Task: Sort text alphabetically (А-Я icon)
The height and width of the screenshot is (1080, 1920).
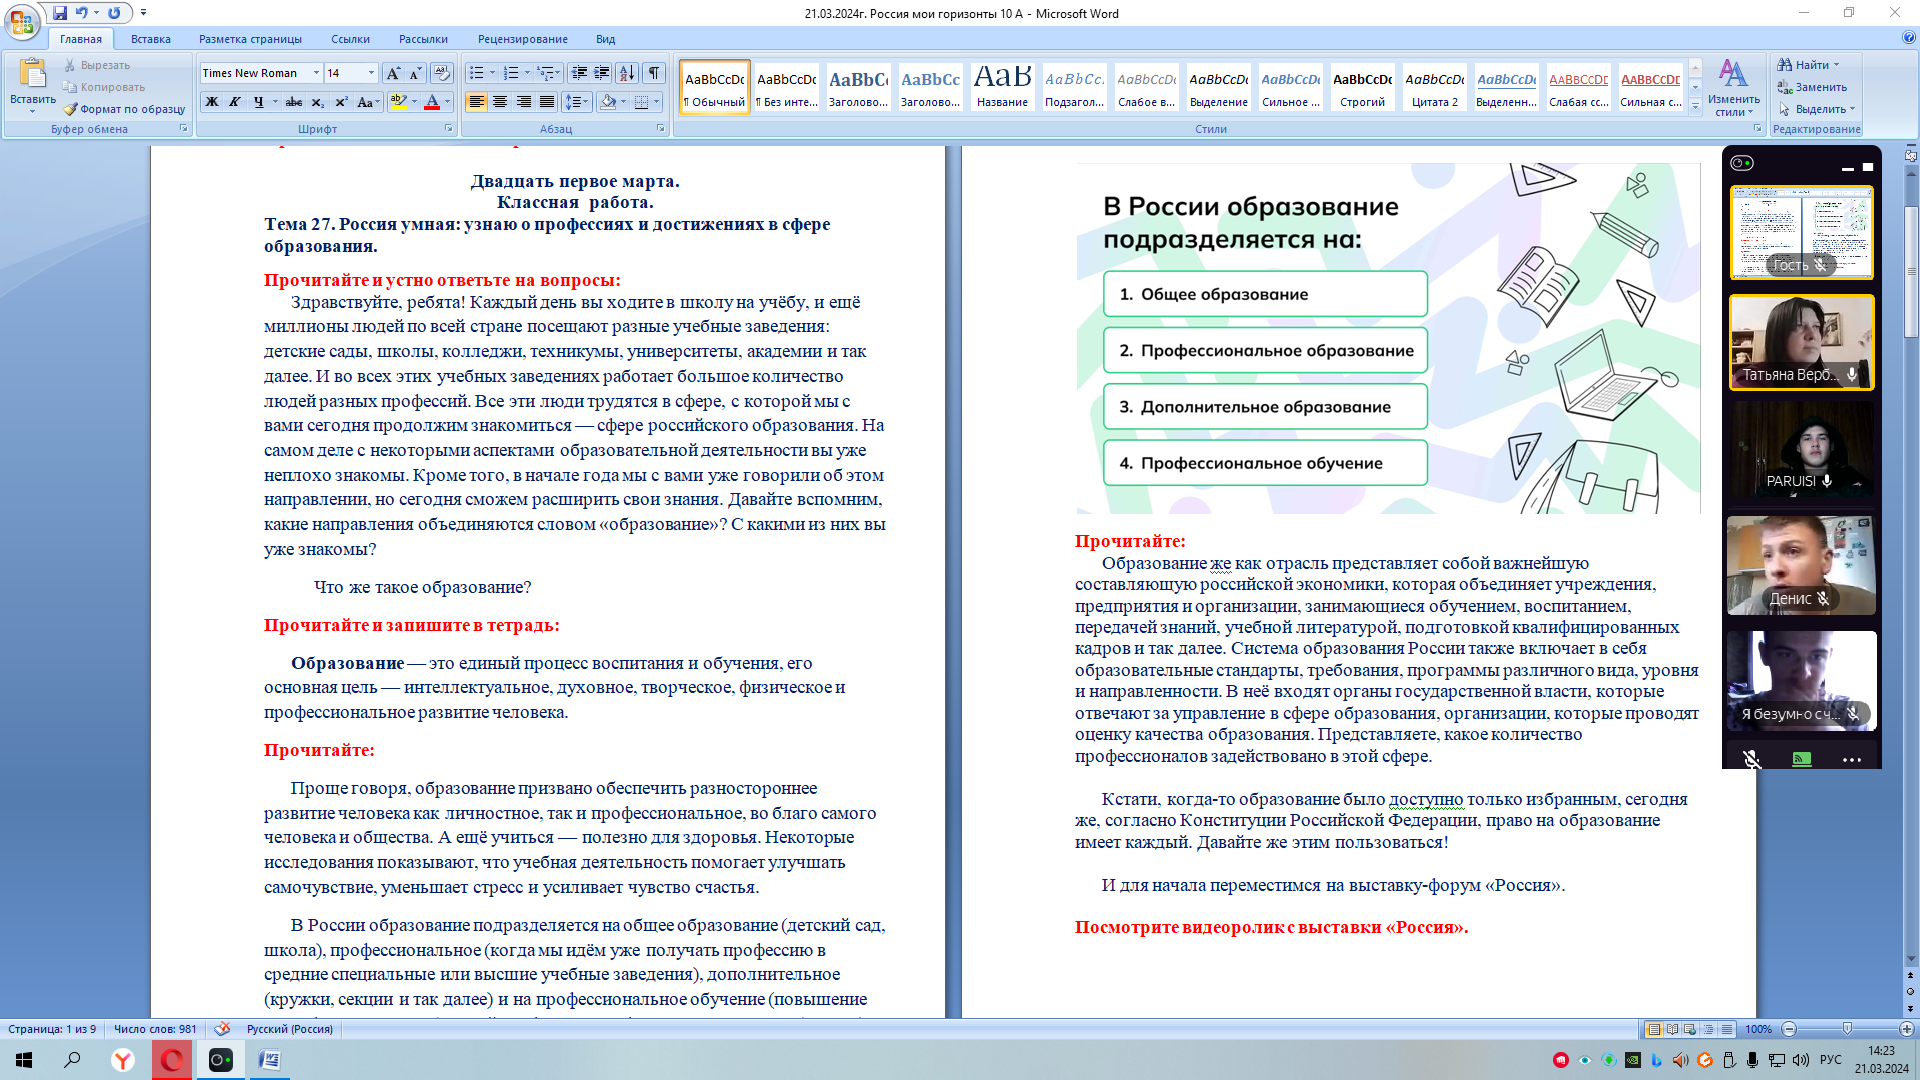Action: tap(627, 73)
